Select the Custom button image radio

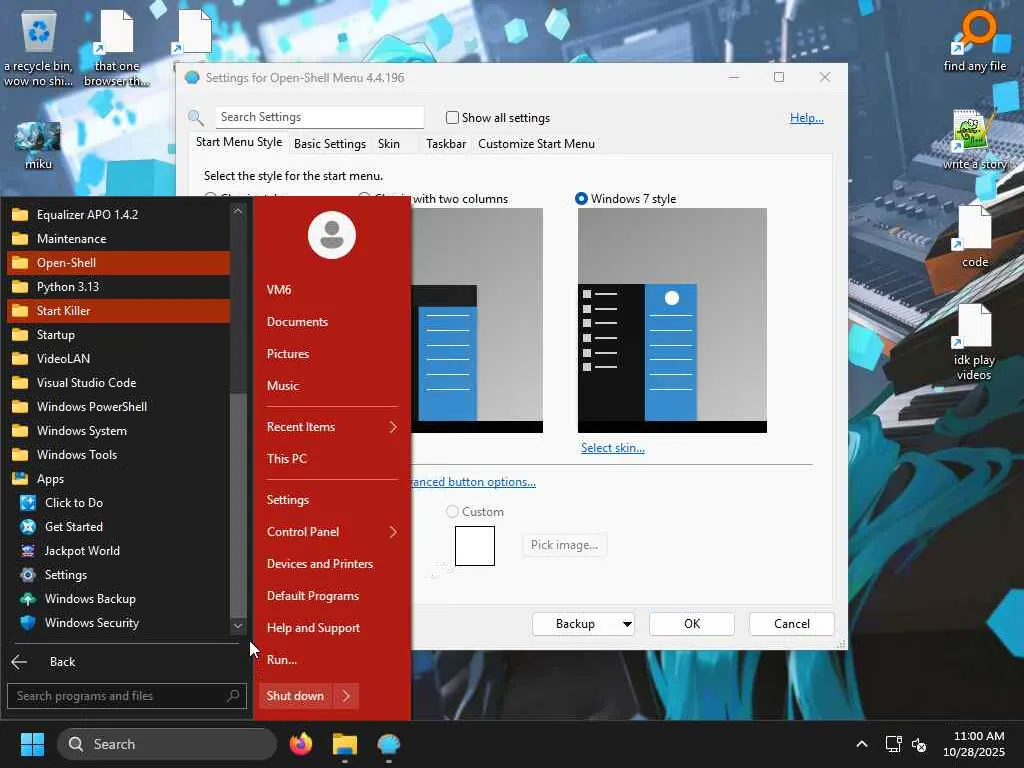(x=452, y=511)
